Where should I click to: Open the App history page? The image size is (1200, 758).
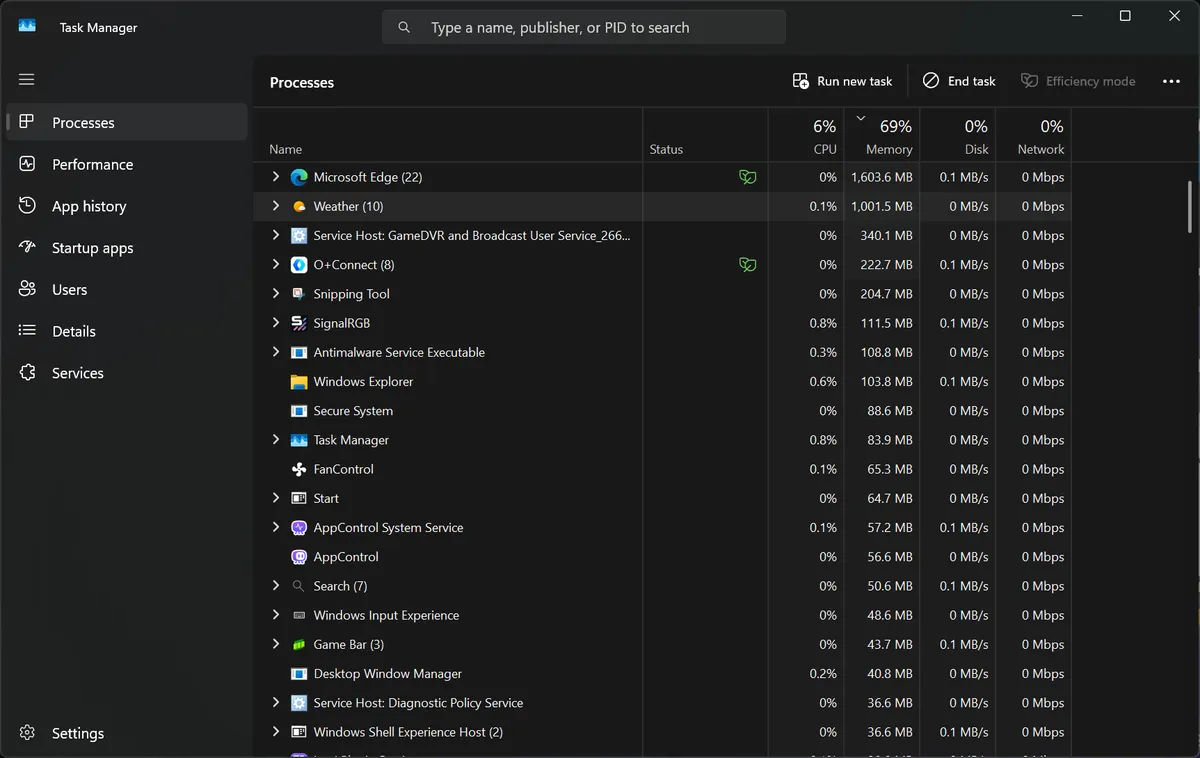point(127,206)
